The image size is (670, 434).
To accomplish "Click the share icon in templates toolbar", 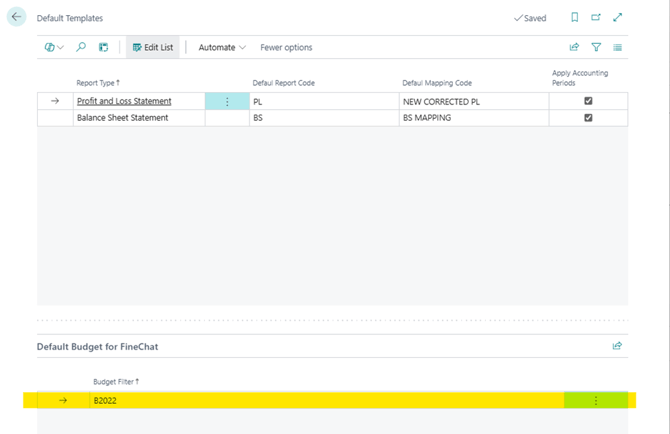I will [x=574, y=47].
